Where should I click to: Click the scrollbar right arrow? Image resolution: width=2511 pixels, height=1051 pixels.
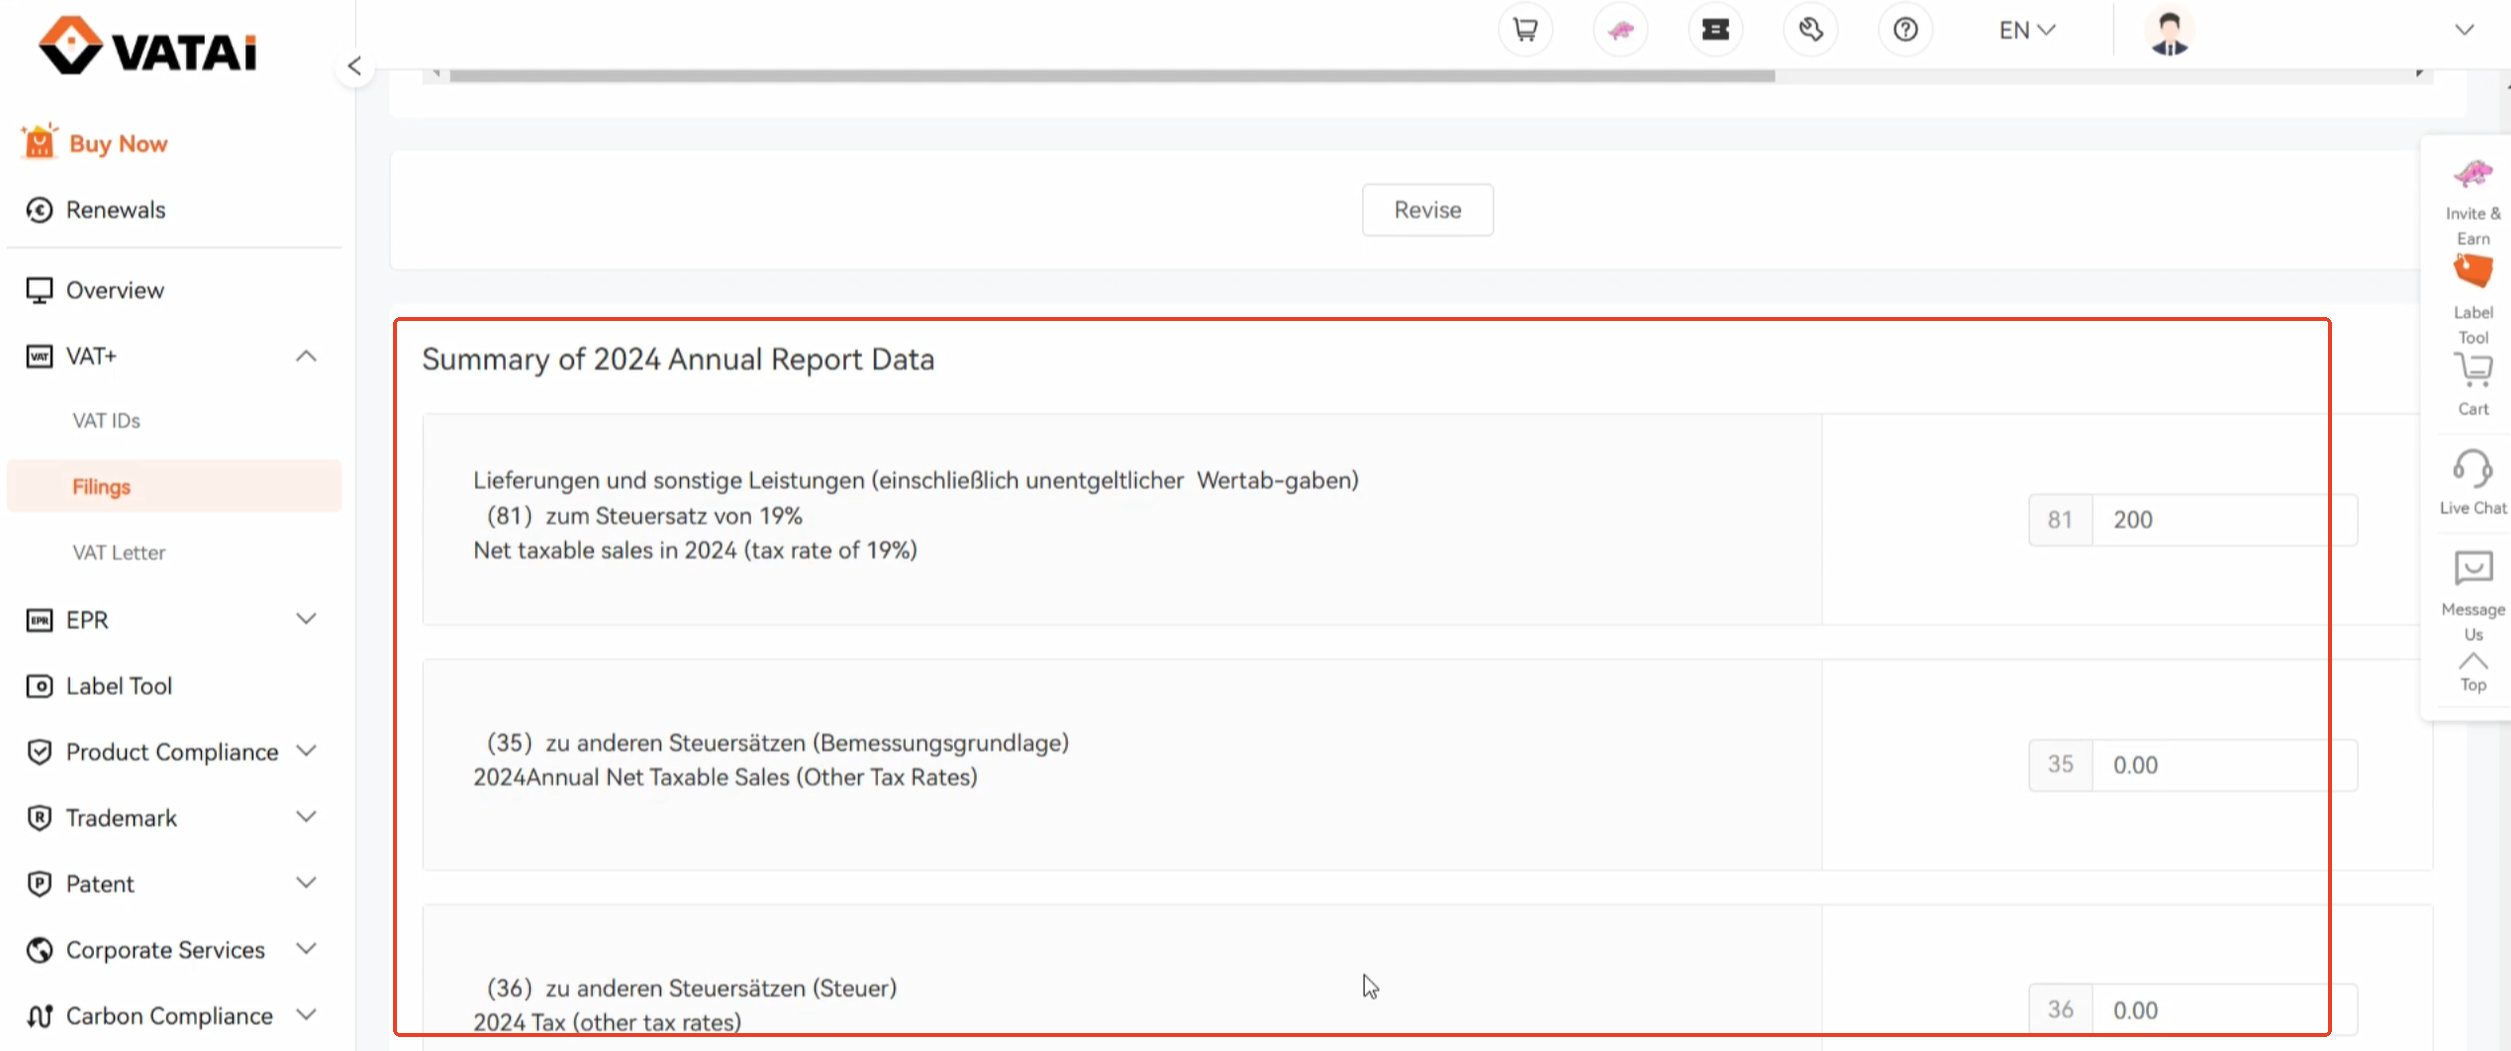click(2419, 73)
